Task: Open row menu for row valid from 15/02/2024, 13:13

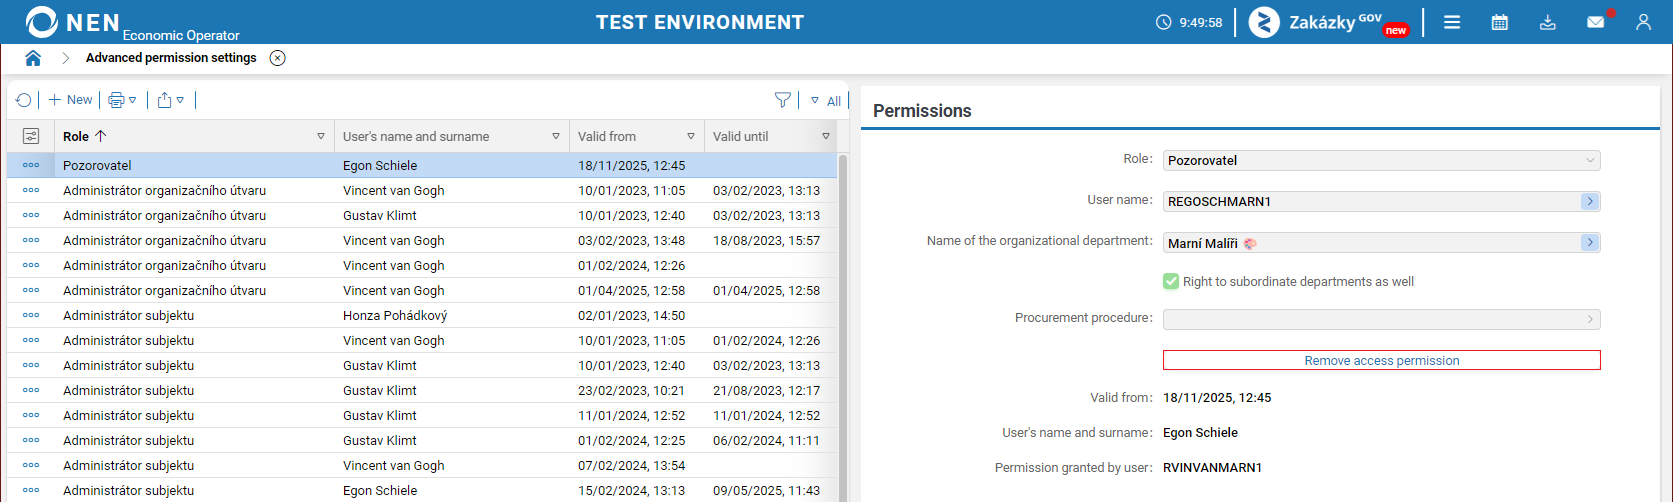Action: coord(31,490)
